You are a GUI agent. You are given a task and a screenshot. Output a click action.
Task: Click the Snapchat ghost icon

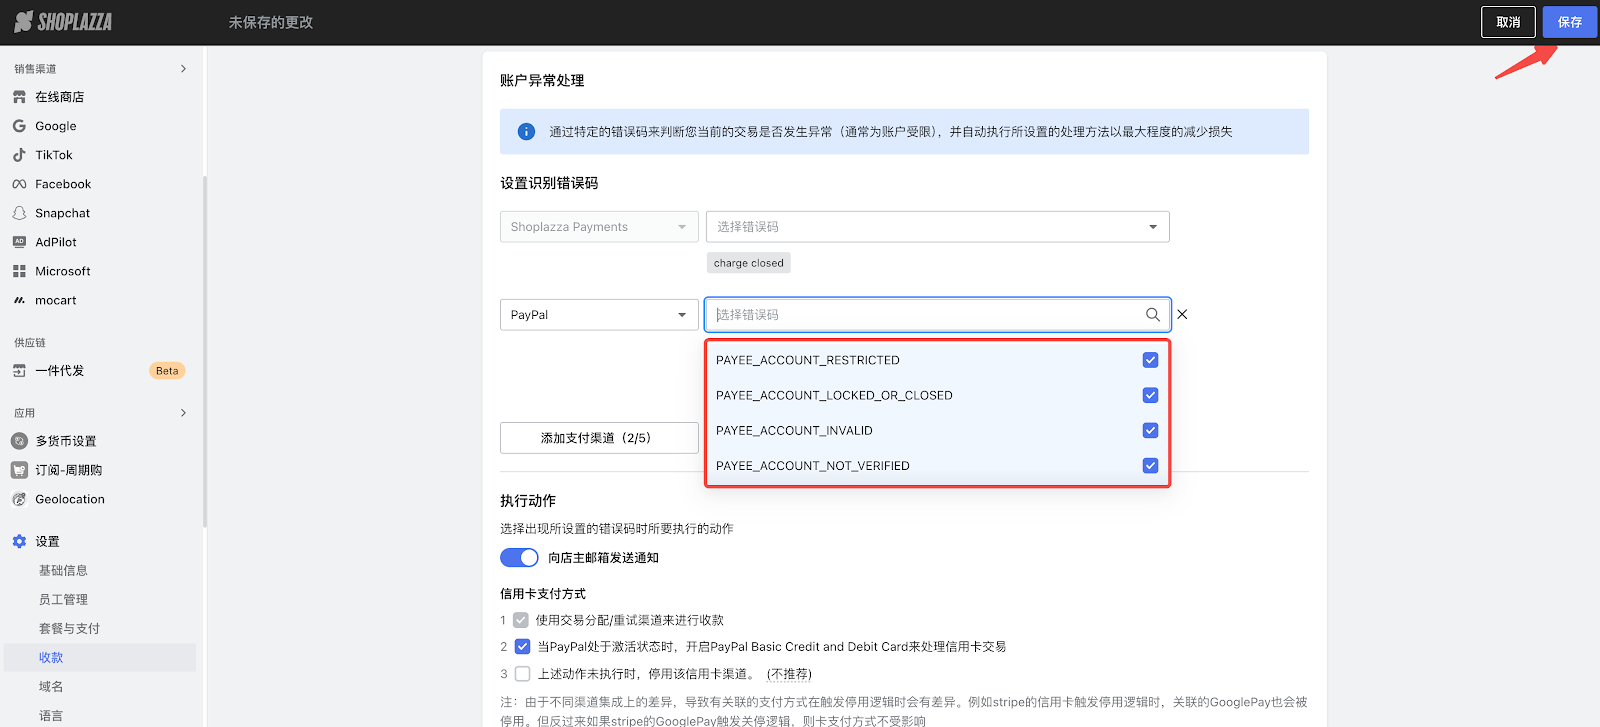19,213
